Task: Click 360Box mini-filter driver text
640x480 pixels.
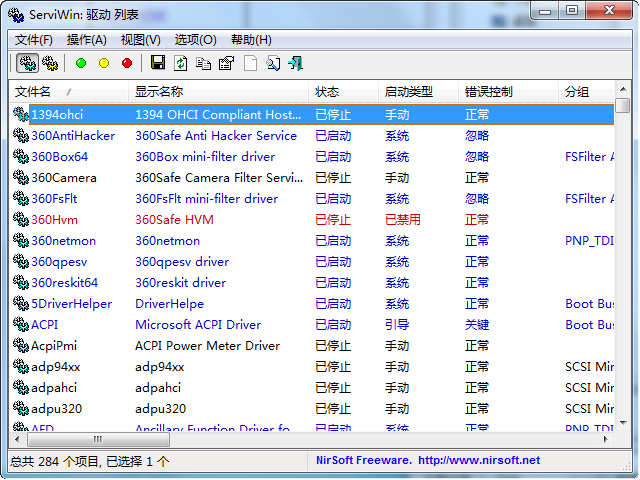Action: pyautogui.click(x=205, y=157)
